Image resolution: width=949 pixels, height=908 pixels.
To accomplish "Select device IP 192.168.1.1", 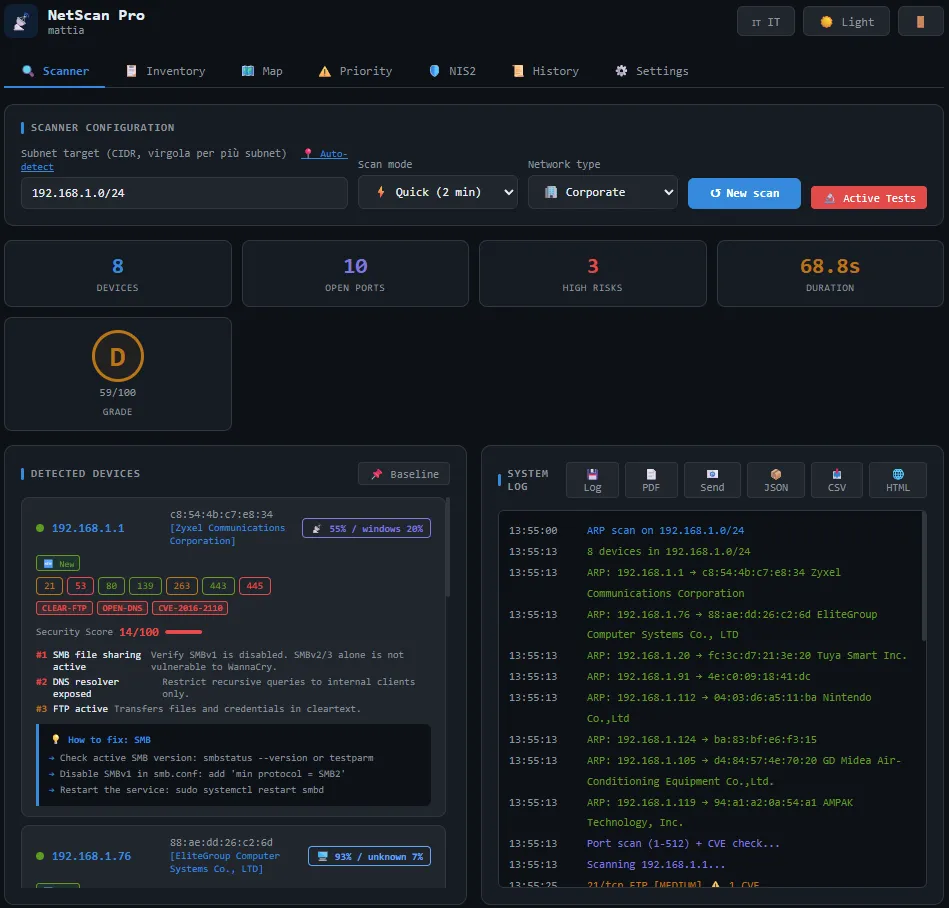I will coord(88,528).
